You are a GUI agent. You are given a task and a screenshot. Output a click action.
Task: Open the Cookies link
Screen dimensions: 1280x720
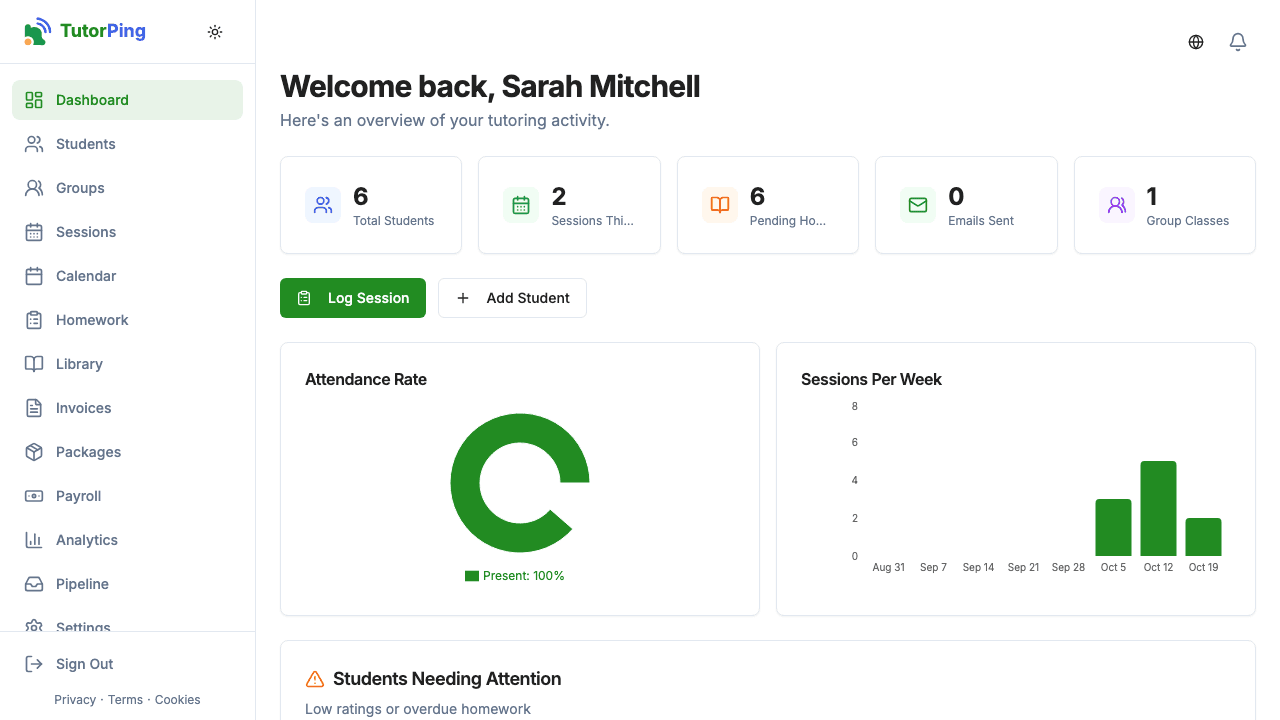[x=178, y=700]
